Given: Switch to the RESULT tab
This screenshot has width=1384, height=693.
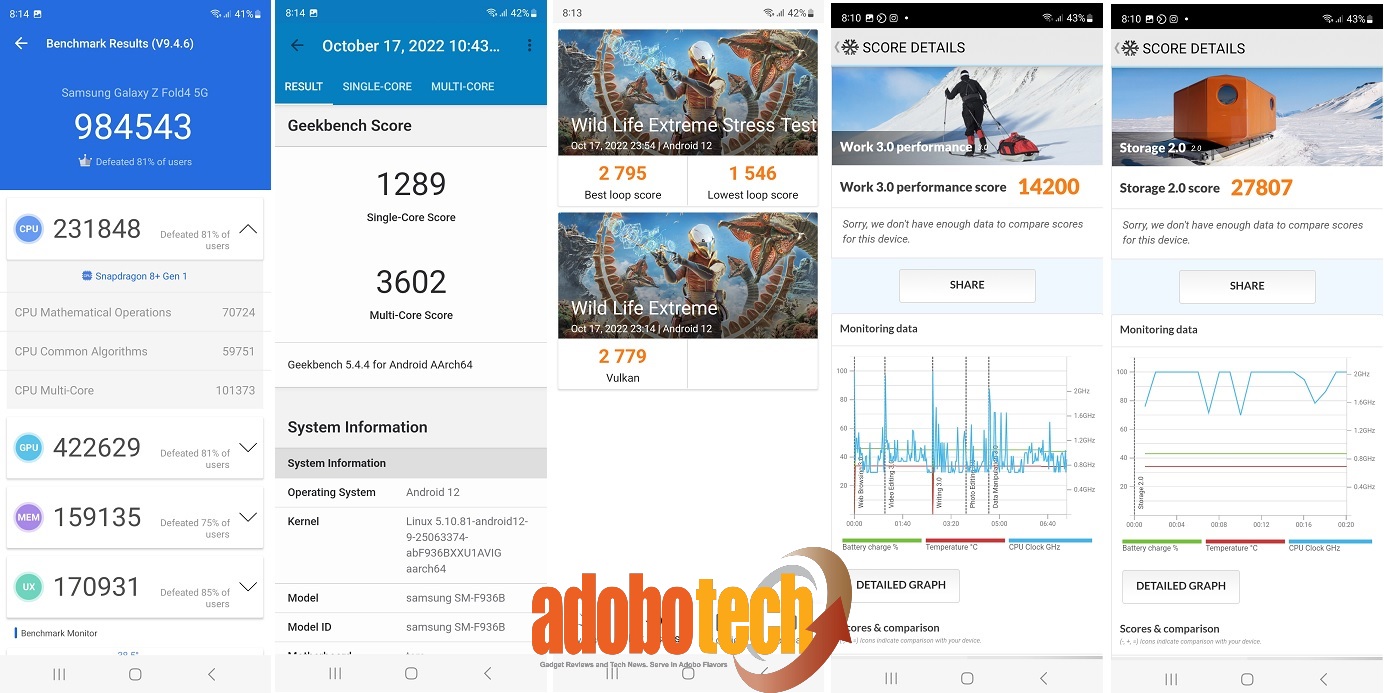Looking at the screenshot, I should pyautogui.click(x=303, y=87).
